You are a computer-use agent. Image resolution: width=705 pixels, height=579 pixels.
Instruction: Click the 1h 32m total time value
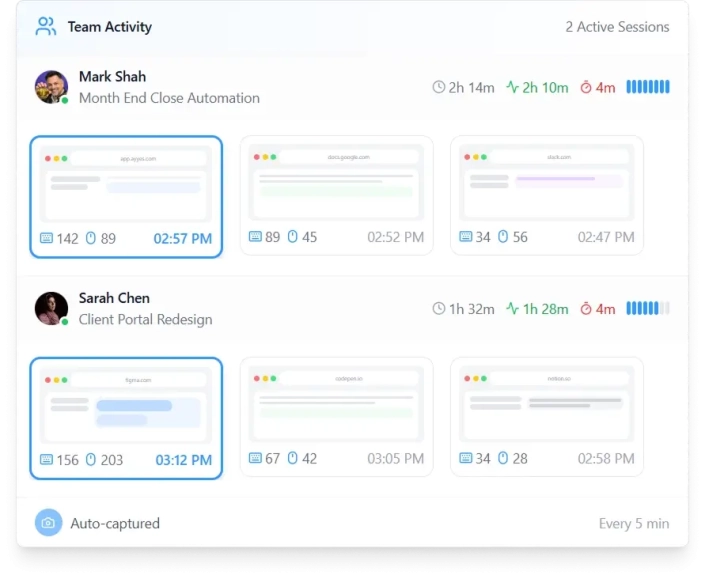[x=472, y=309]
